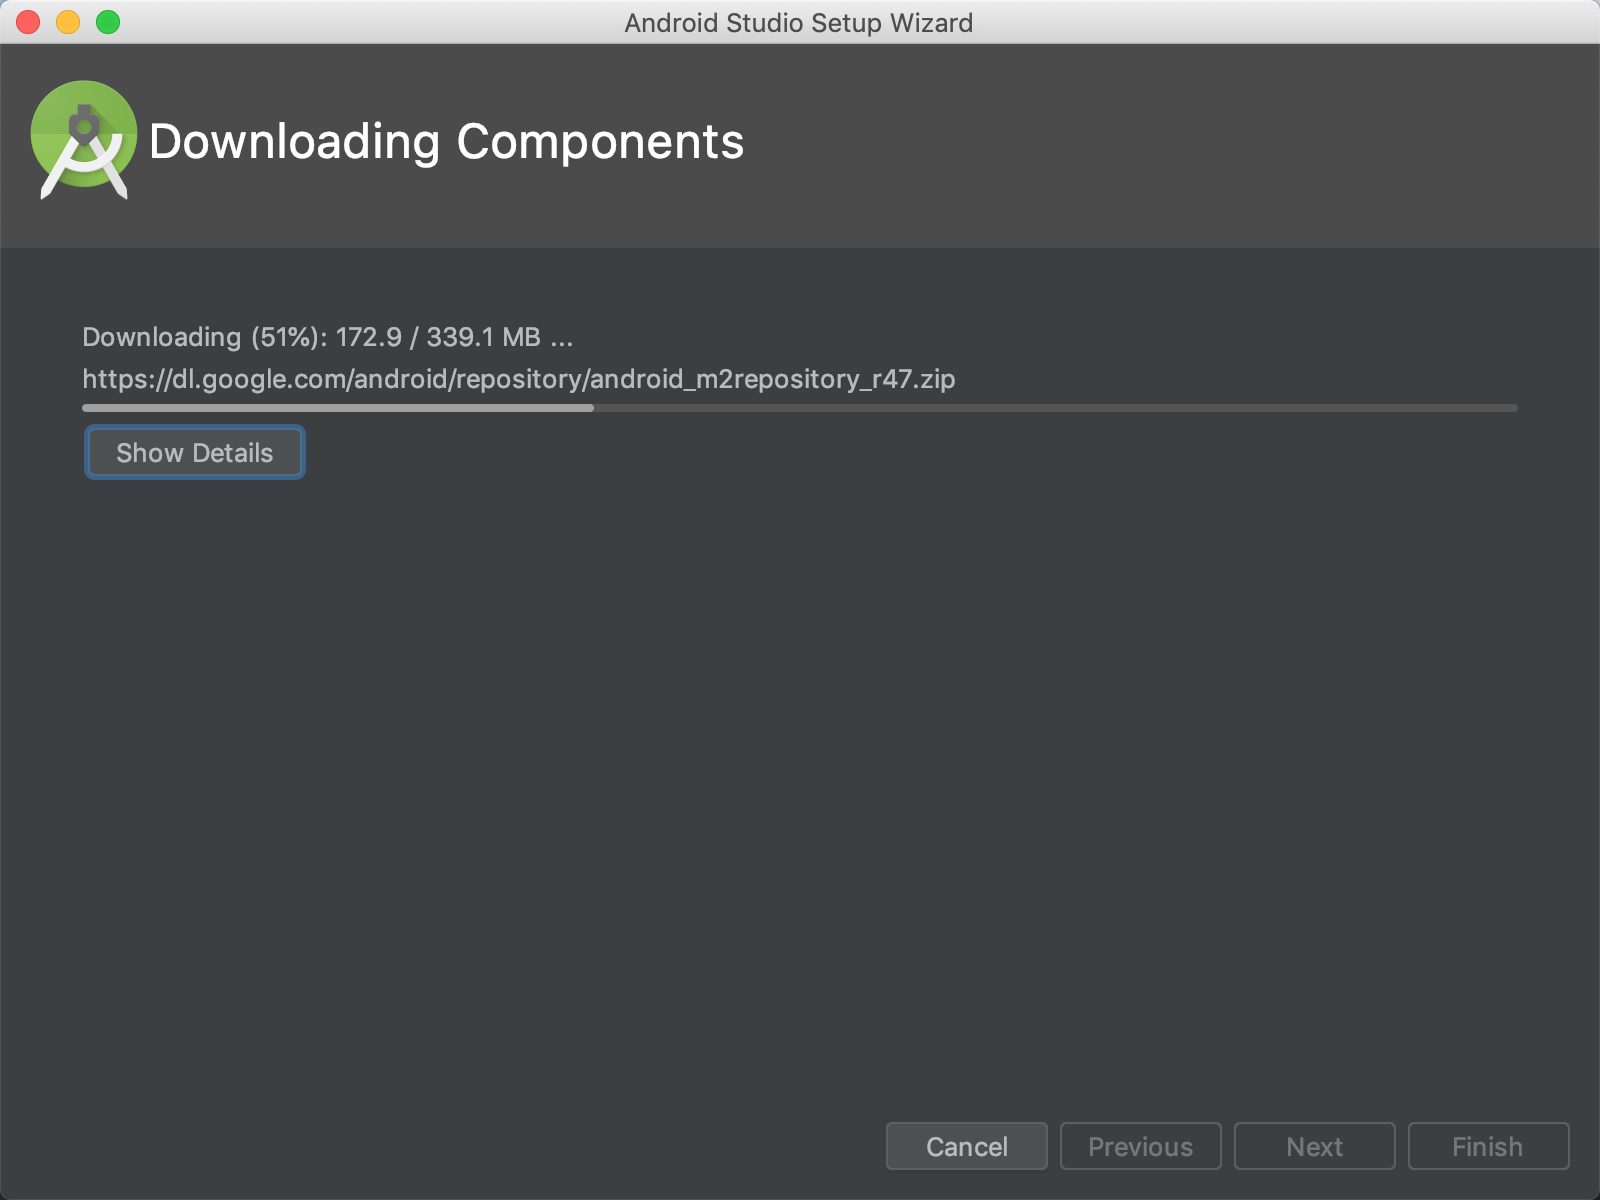Viewport: 1600px width, 1200px height.
Task: Click the Previous button
Action: pyautogui.click(x=1141, y=1146)
